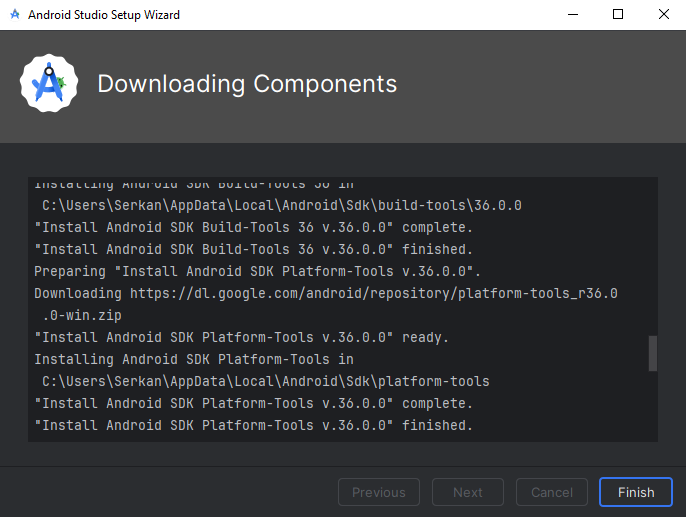The width and height of the screenshot is (686, 517).
Task: Click the ".0-win.zip" log line
Action: (82, 315)
